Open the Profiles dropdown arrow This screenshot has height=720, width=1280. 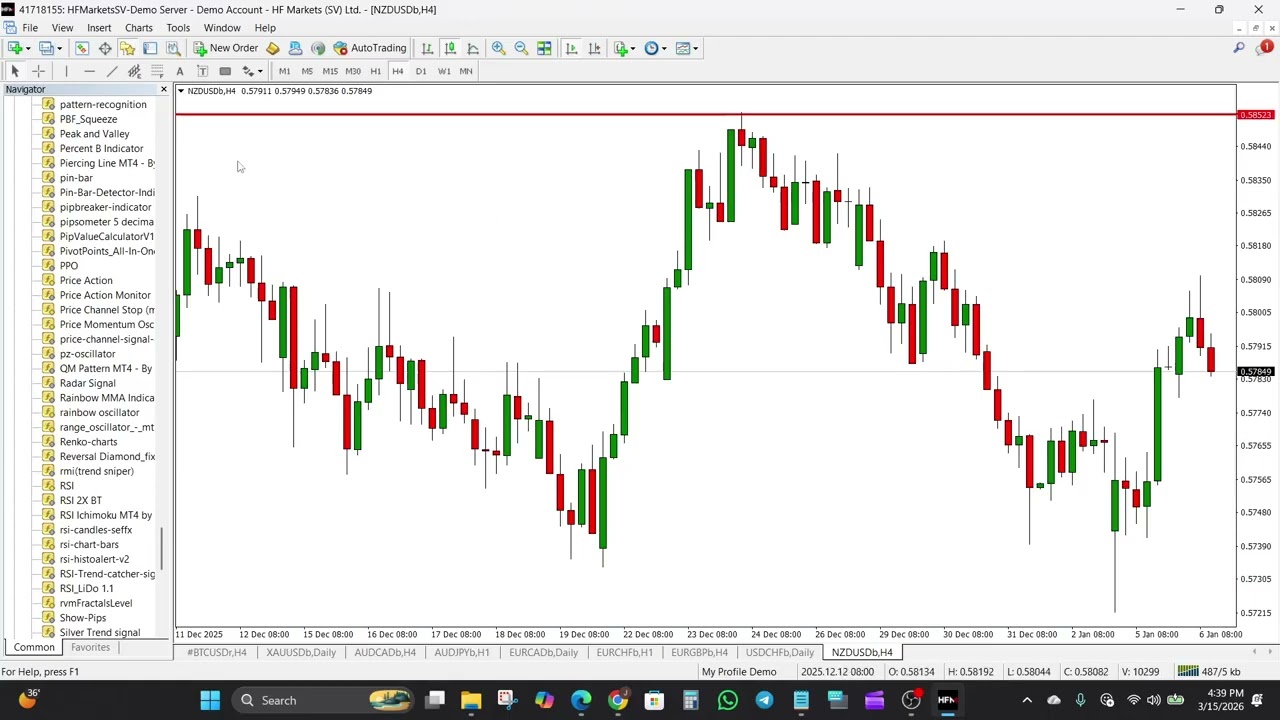(59, 48)
